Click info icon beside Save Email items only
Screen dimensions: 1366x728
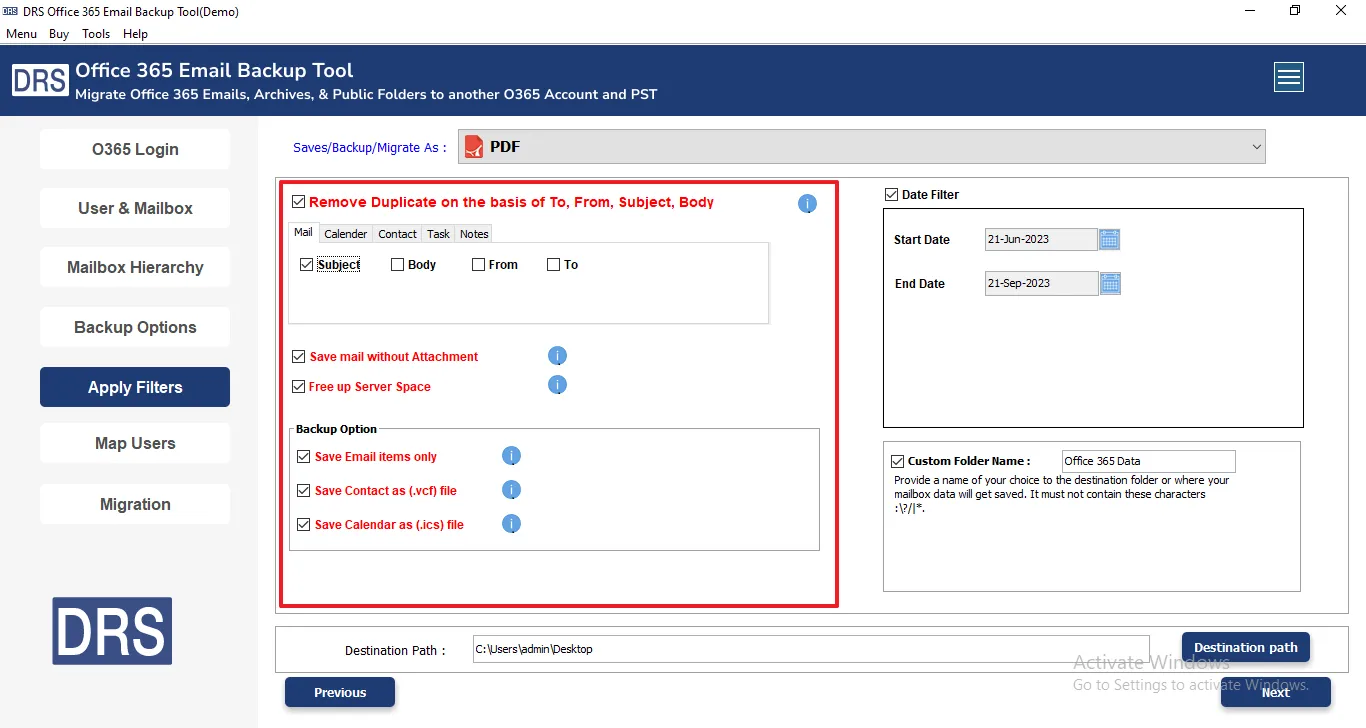coord(511,456)
